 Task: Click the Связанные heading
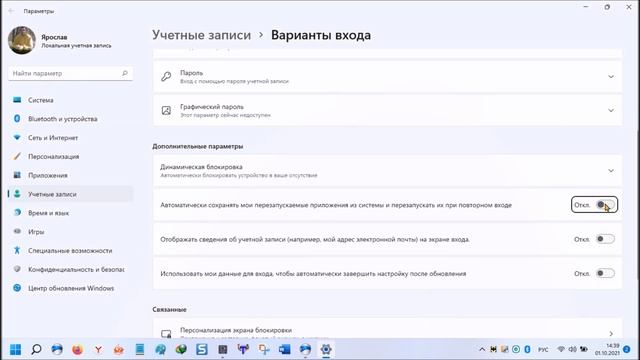[x=169, y=309]
